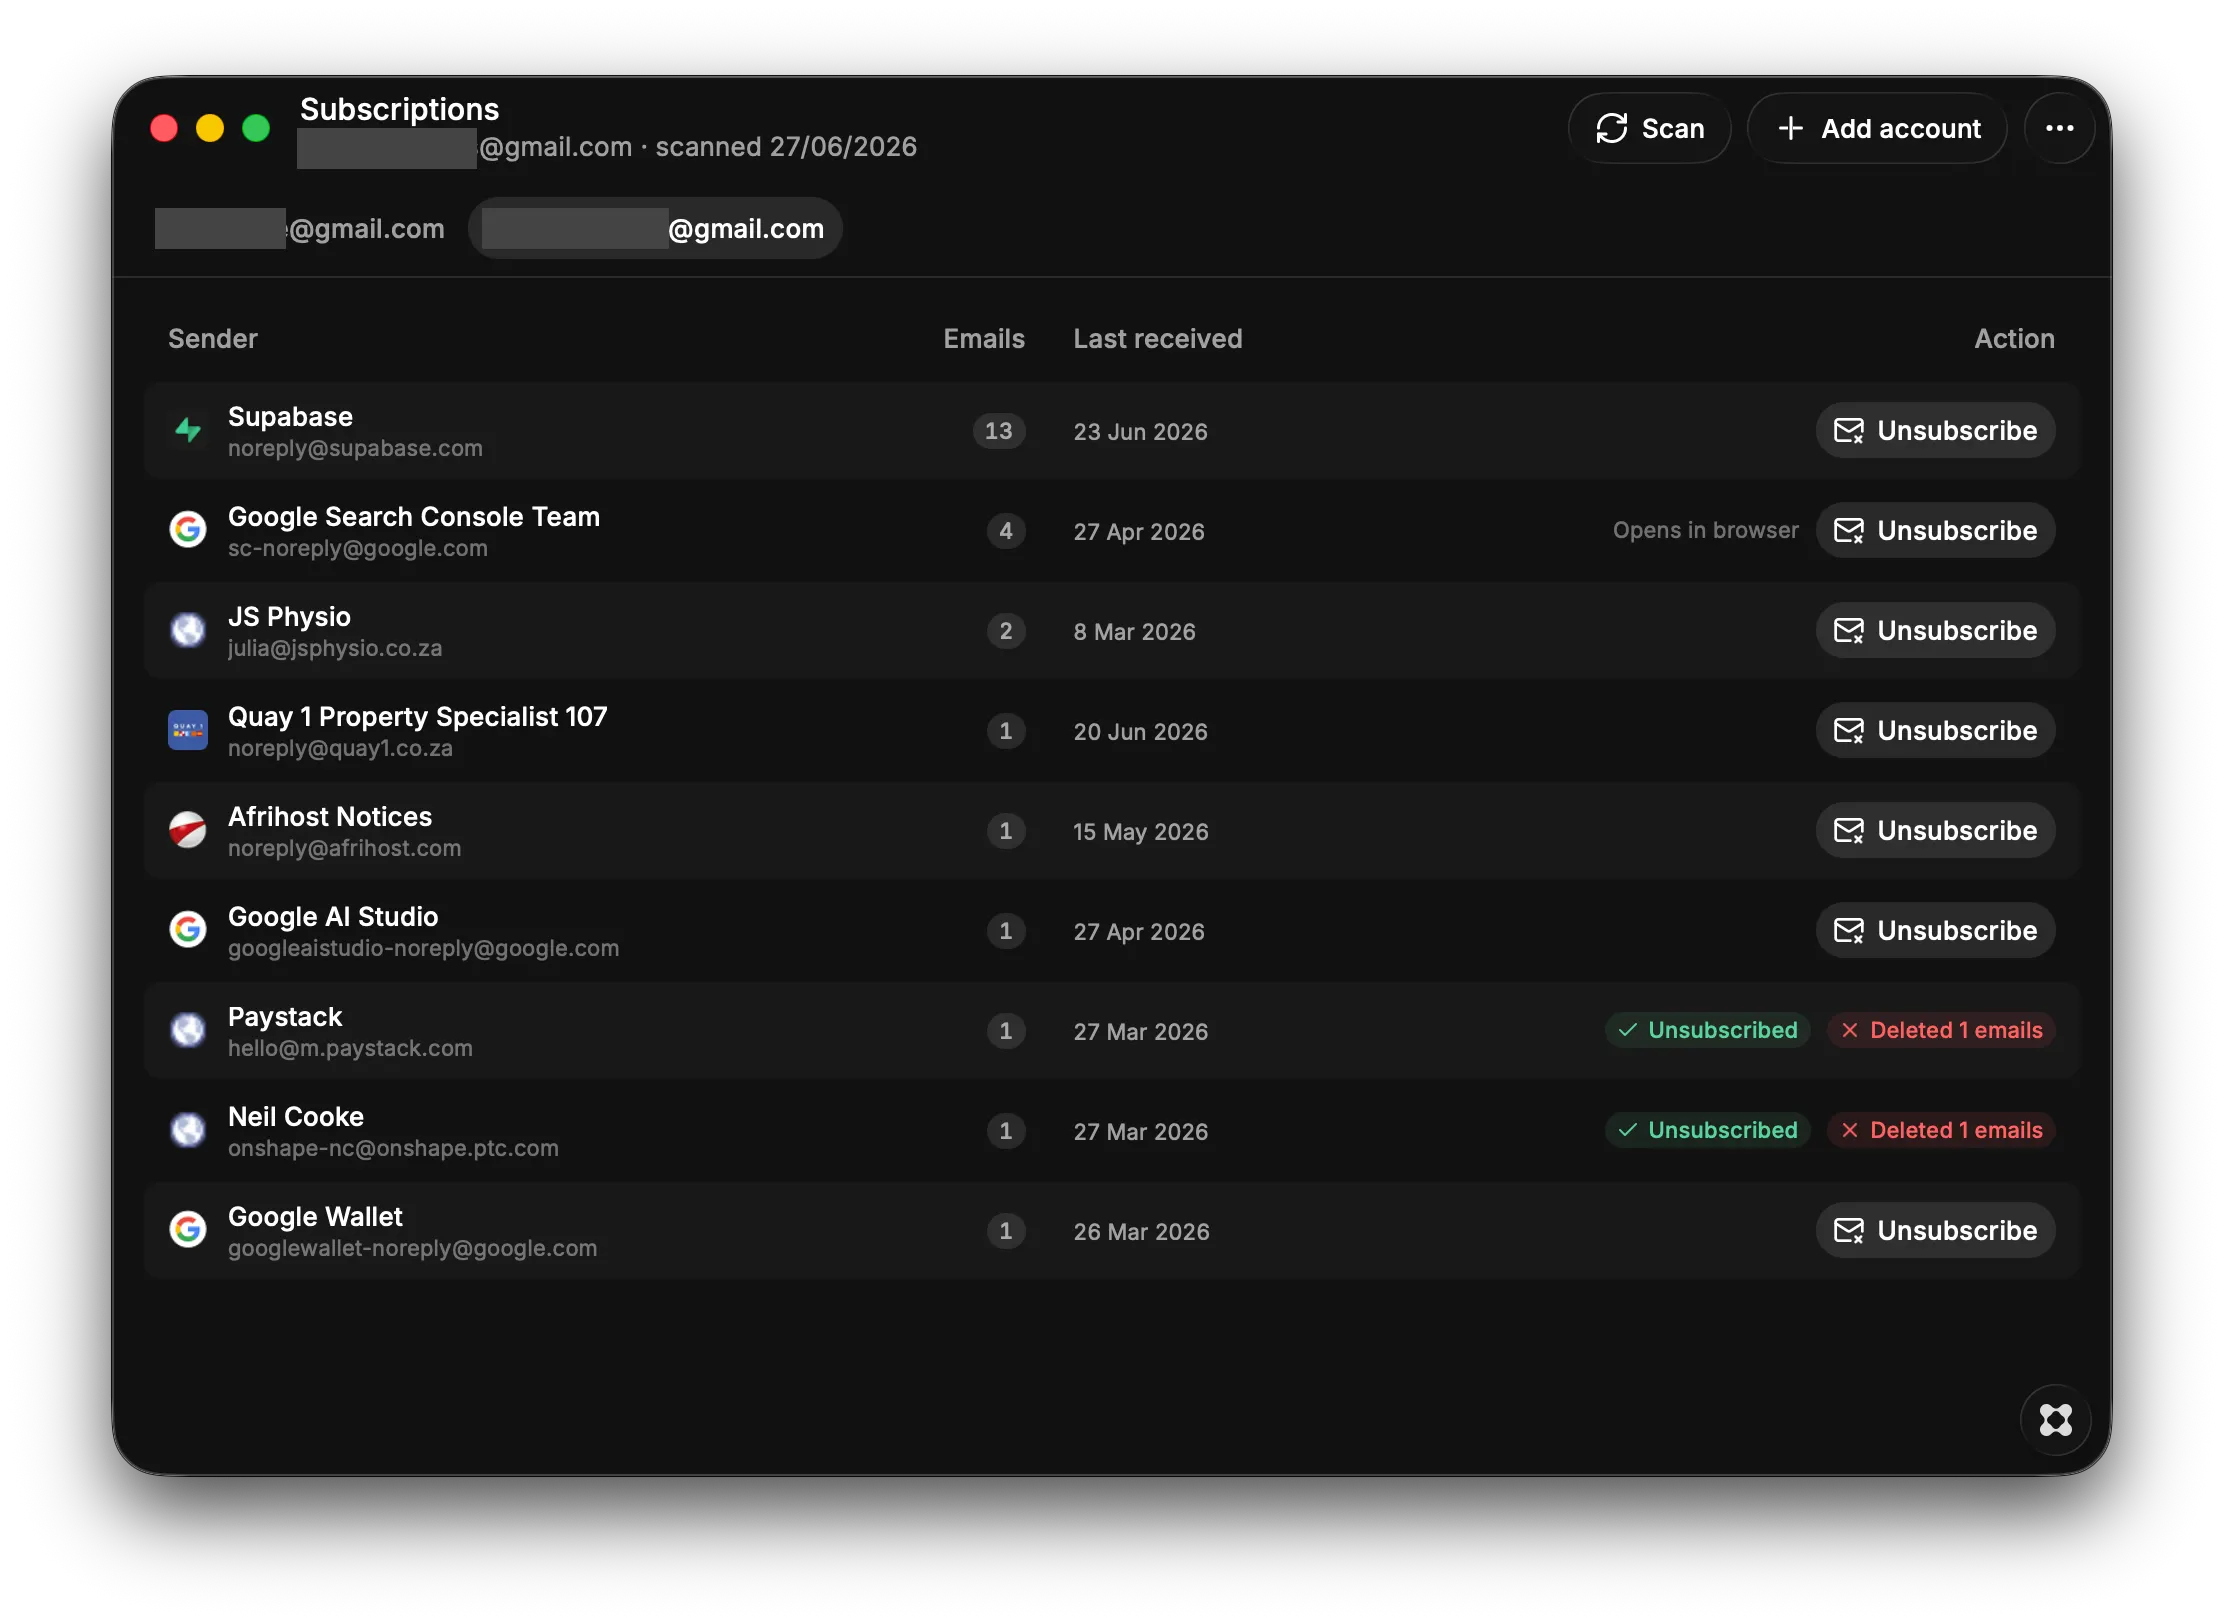Click the scanned 27/06/2026 subtitle text

(786, 147)
